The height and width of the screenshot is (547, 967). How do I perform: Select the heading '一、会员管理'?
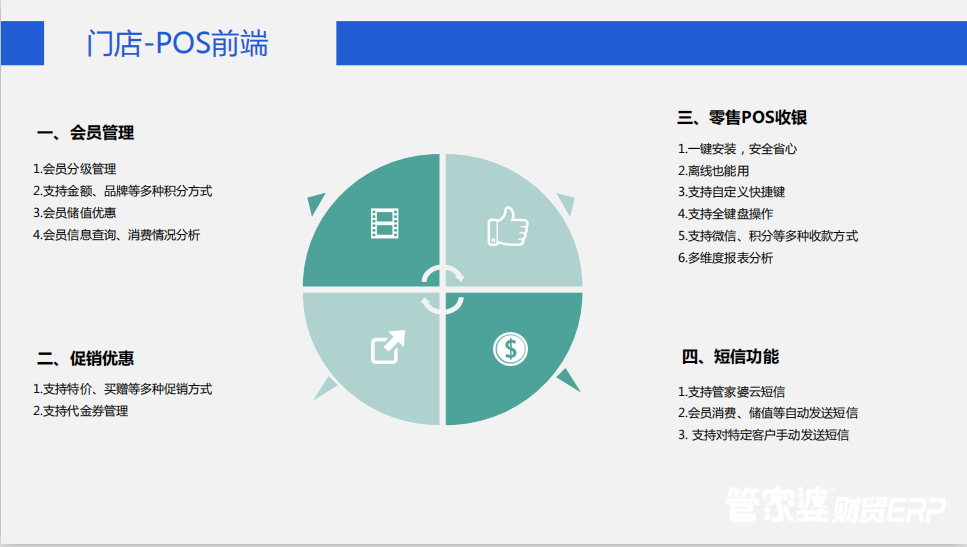click(x=85, y=133)
